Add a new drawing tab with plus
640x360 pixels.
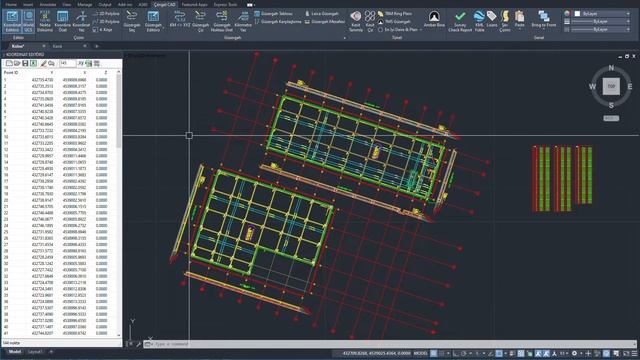[97, 46]
